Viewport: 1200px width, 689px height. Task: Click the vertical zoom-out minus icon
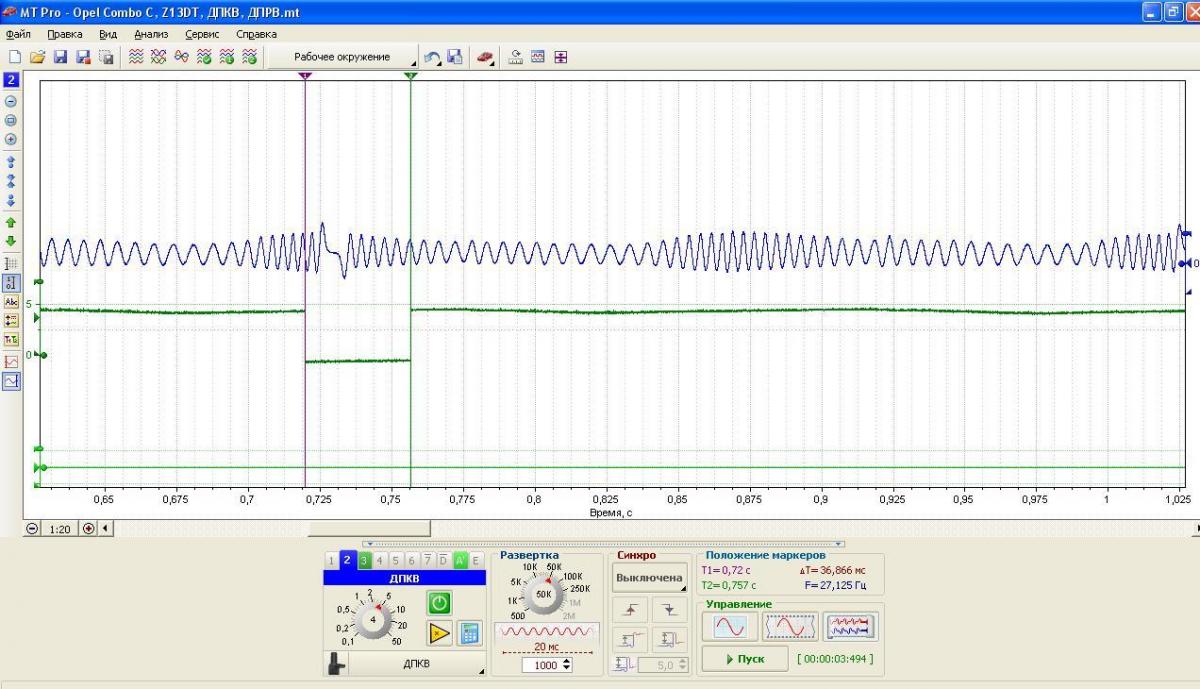(x=11, y=101)
